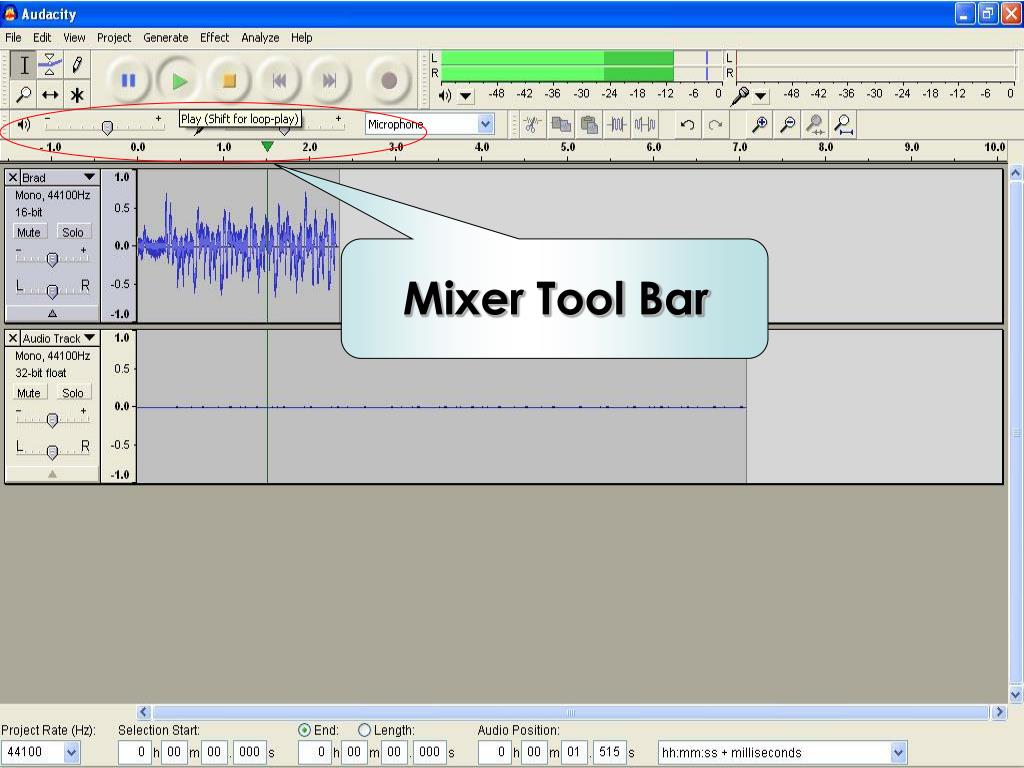1024x768 pixels.
Task: Click the Record button
Action: tap(389, 81)
